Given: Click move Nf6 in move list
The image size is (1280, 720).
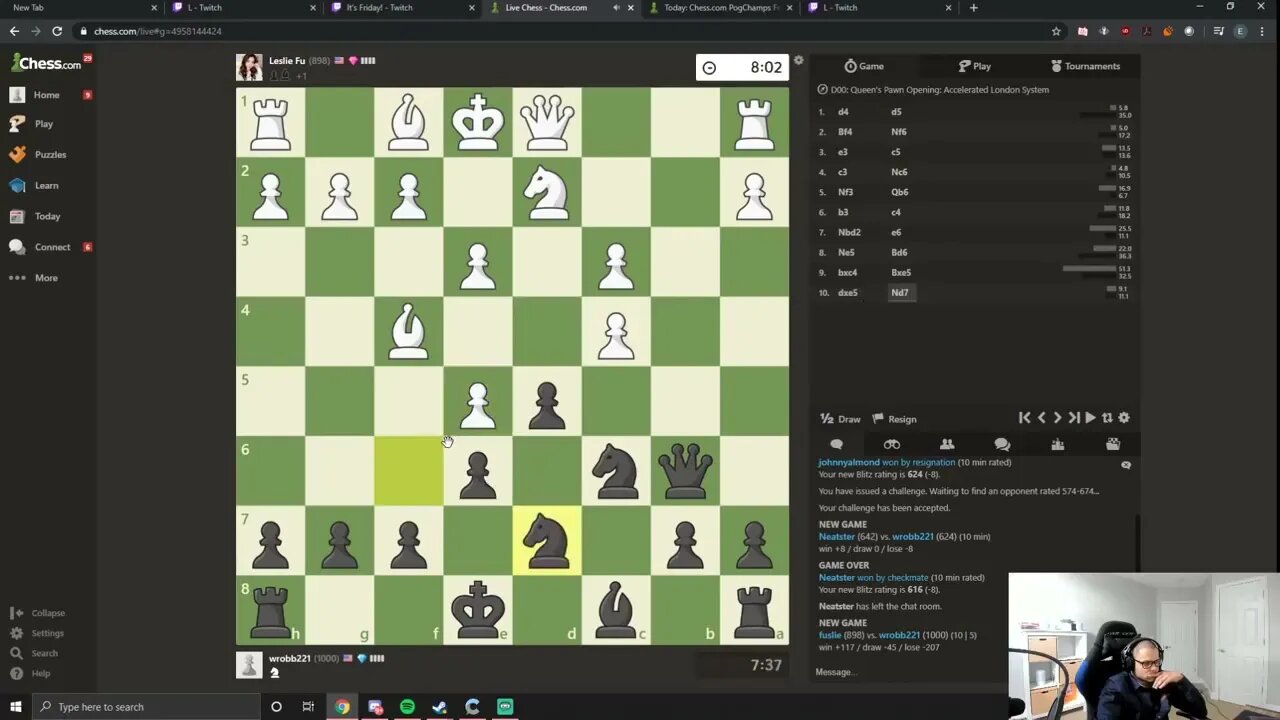Looking at the screenshot, I should click(899, 132).
